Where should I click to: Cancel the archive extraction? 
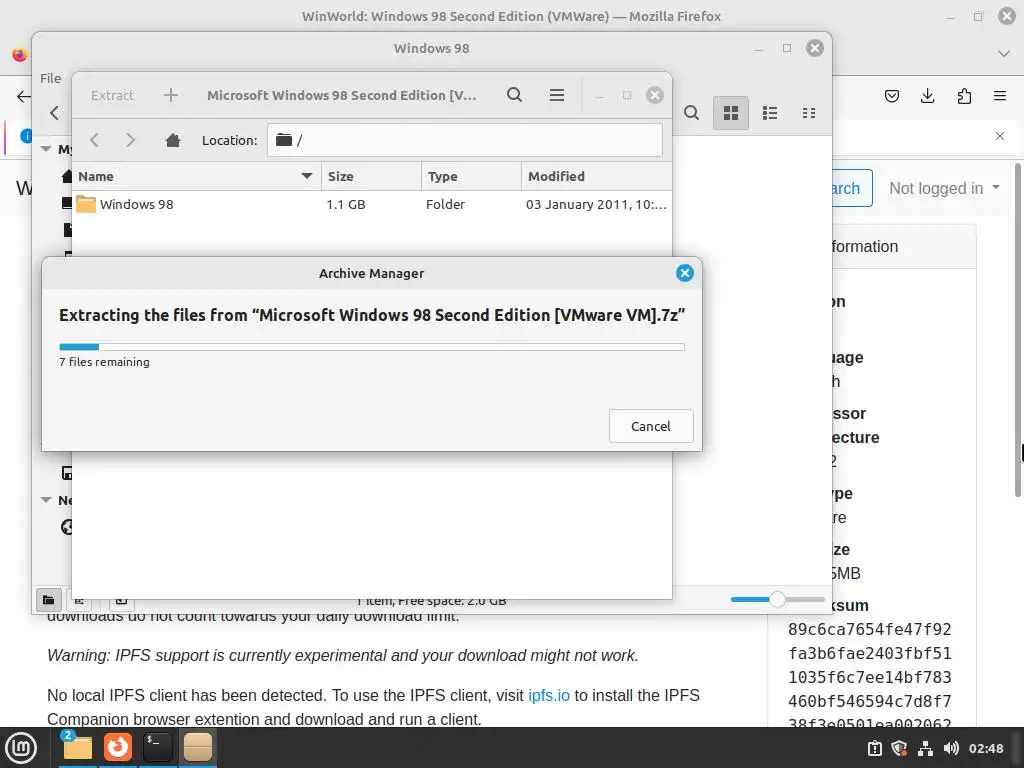650,426
